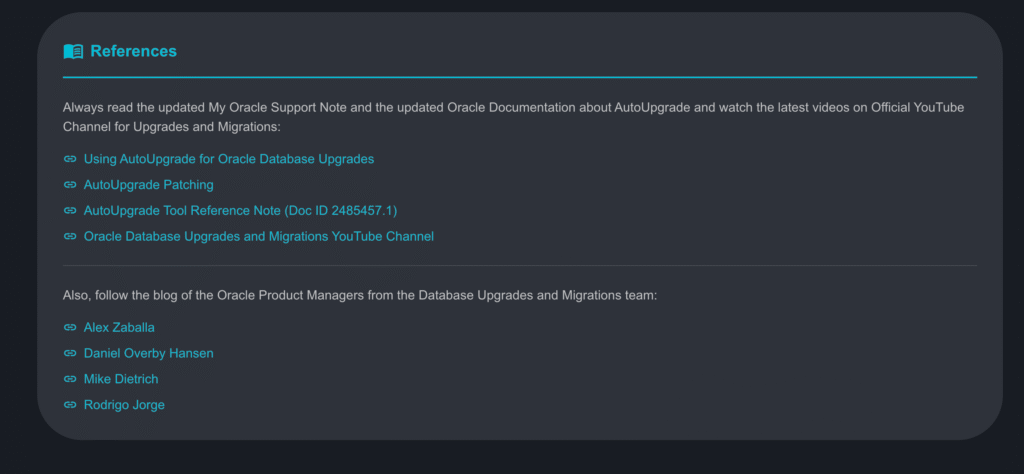
Task: Click the chain icon next to Rodrigo Jorge
Action: (70, 405)
